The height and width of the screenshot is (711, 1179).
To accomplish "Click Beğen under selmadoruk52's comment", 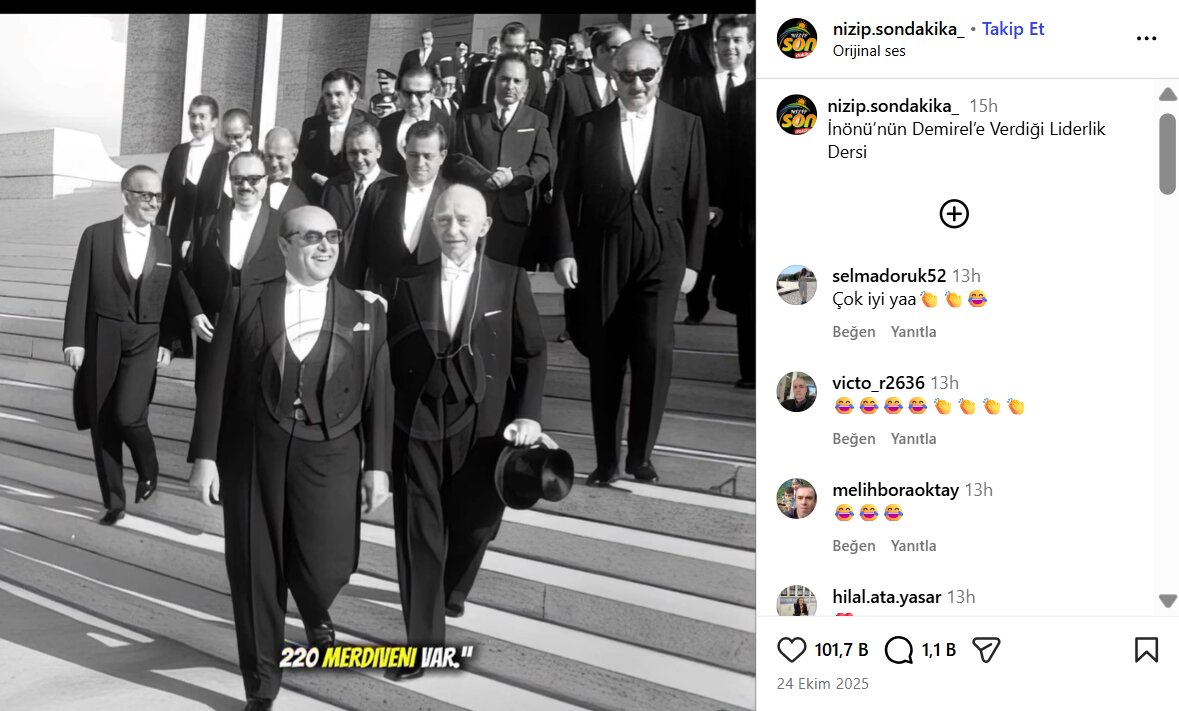I will [853, 332].
